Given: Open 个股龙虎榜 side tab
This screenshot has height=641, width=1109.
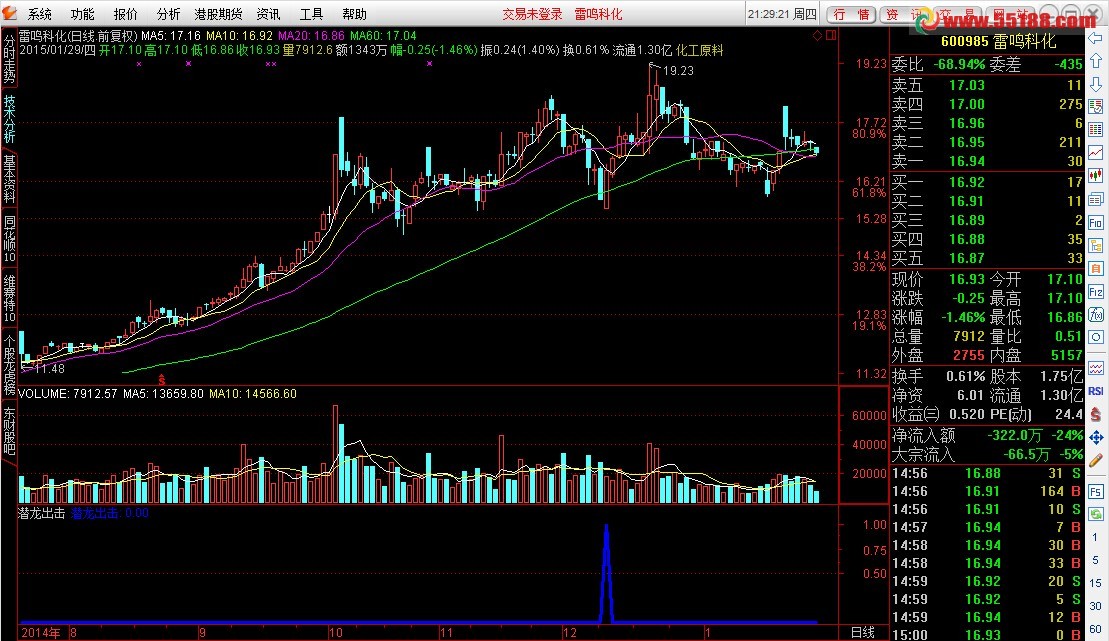Looking at the screenshot, I should tap(9, 364).
